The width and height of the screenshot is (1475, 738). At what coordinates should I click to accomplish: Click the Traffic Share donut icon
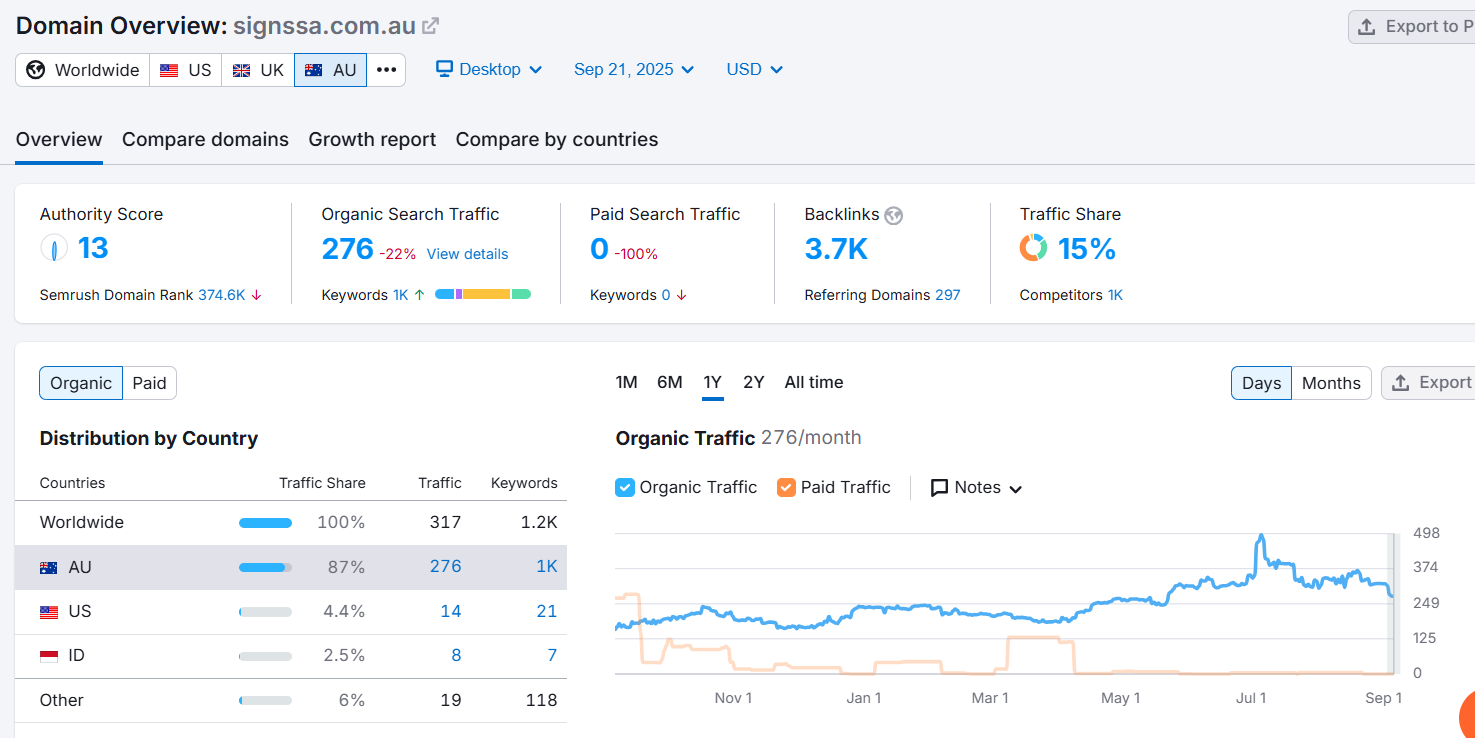click(1033, 248)
